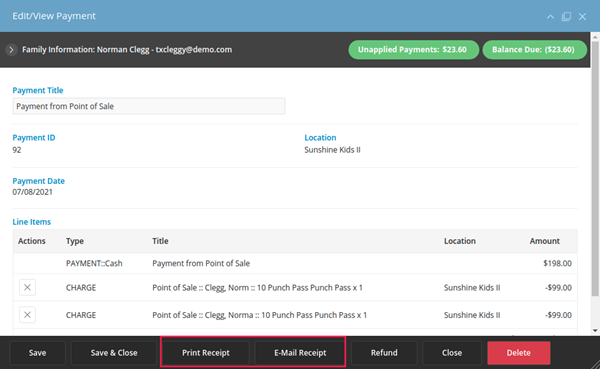Click the Unapplied Payments $23.60 badge
Viewport: 600px width, 369px height.
(413, 50)
